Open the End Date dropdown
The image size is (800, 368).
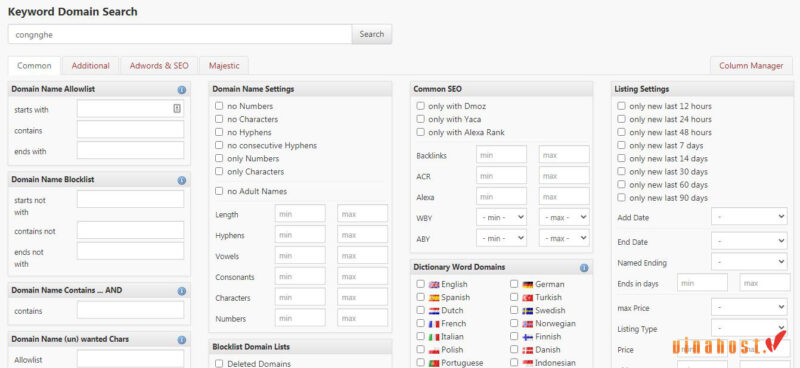[x=749, y=241]
